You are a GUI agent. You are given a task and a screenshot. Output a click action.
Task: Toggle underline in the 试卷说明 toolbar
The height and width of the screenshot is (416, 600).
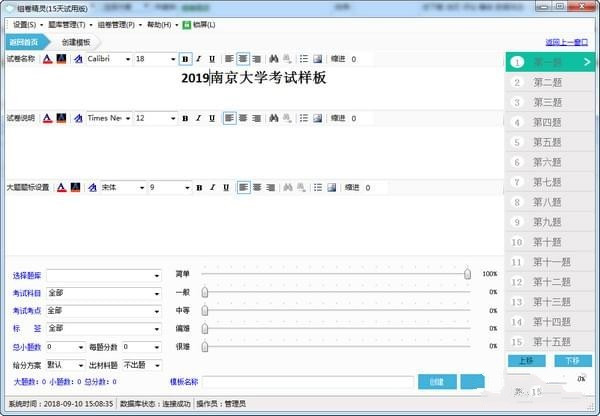(x=212, y=118)
